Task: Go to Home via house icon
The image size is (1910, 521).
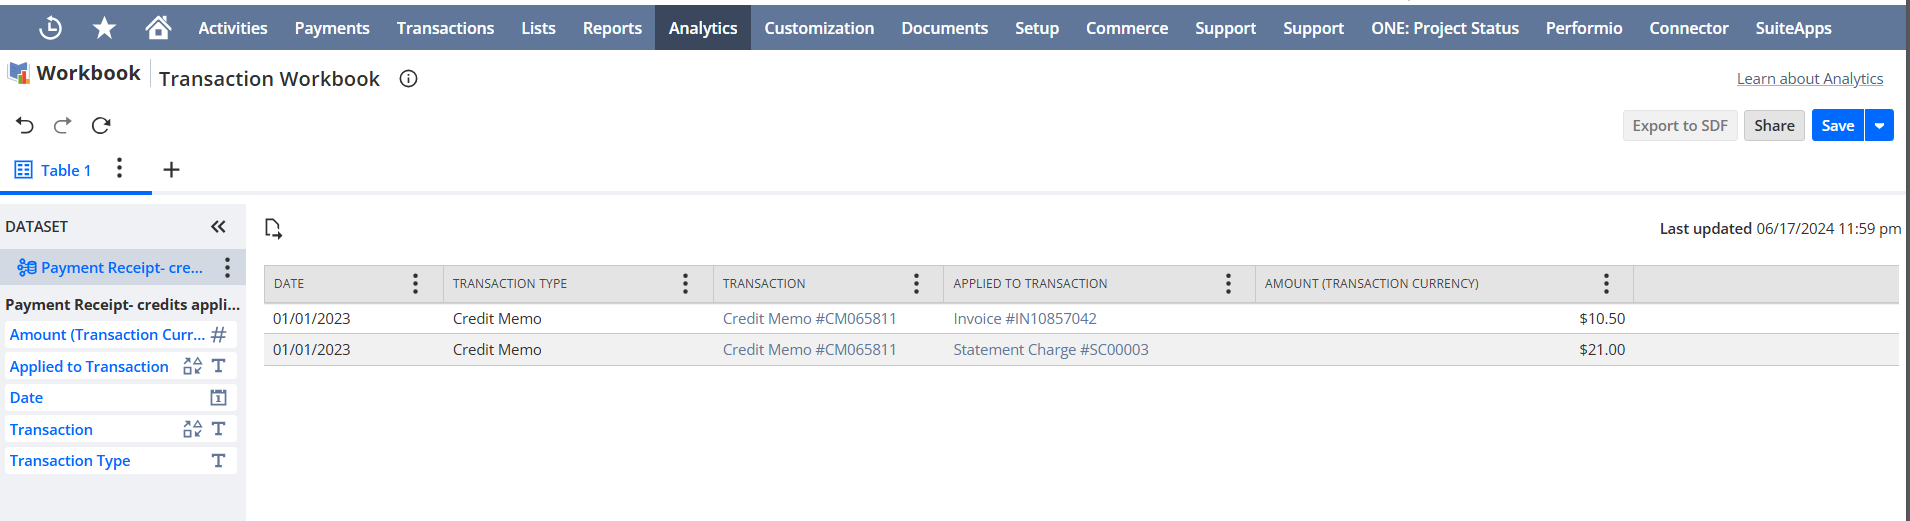Action: click(158, 28)
